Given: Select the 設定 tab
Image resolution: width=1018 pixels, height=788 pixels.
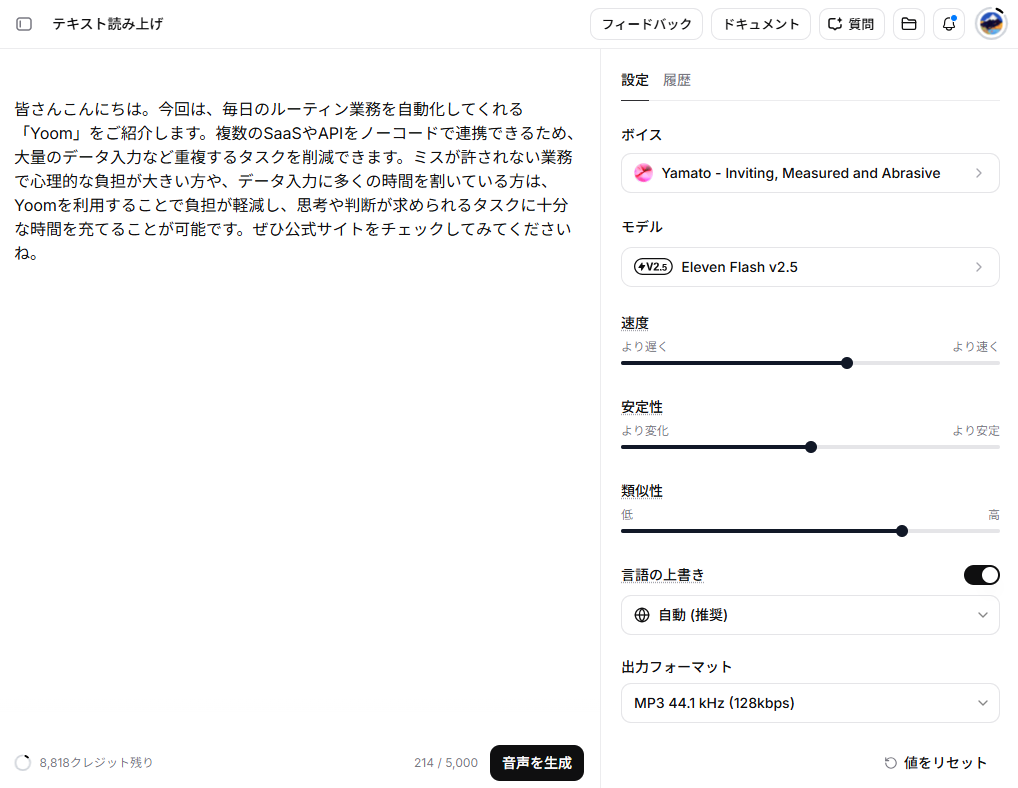Looking at the screenshot, I should pyautogui.click(x=635, y=80).
